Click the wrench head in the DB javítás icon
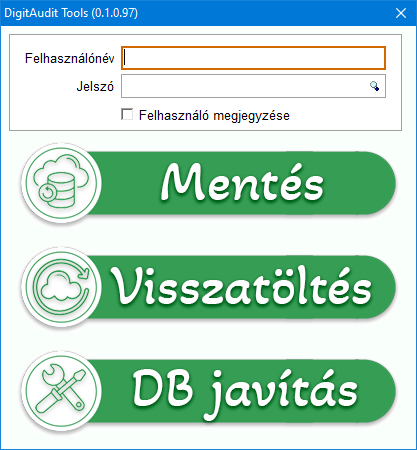417x450 pixels. (x=52, y=374)
